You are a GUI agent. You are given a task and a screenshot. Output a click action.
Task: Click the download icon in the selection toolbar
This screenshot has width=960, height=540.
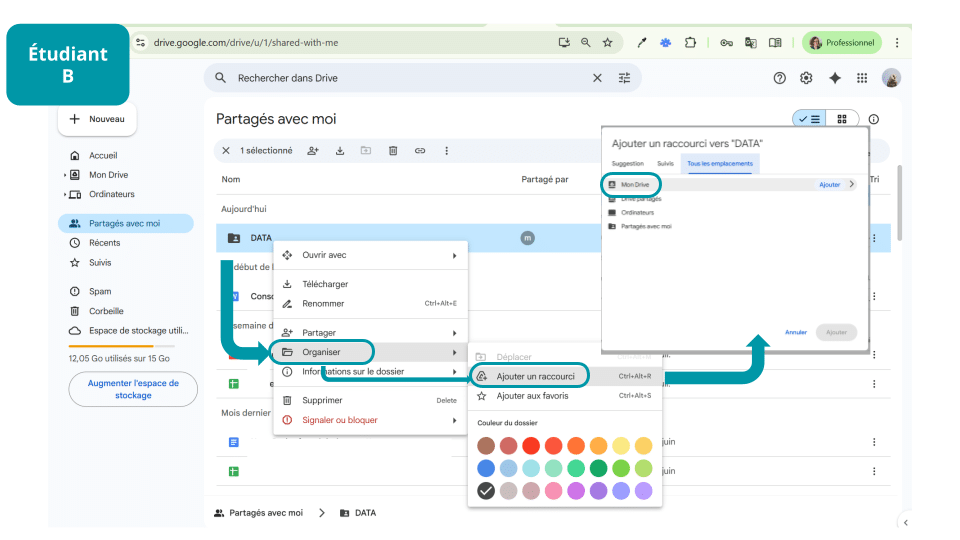coord(340,151)
